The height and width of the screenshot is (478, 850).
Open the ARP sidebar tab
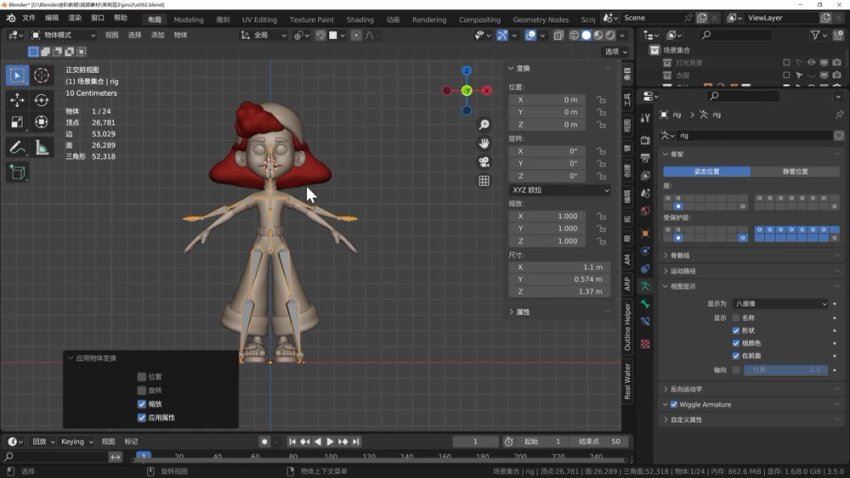point(627,284)
